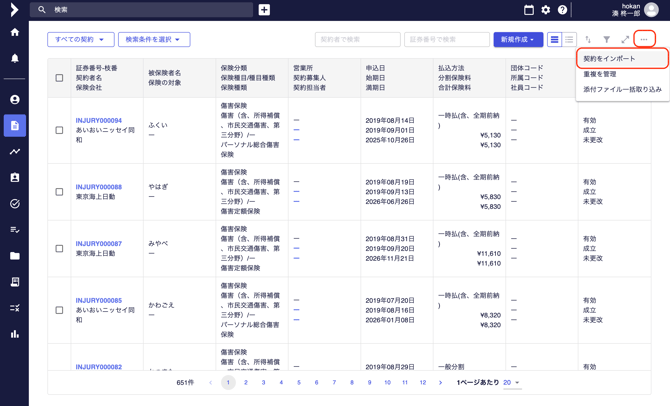Choose 重複を管理 from menu
Viewport: 670px width, 406px height.
click(x=600, y=74)
